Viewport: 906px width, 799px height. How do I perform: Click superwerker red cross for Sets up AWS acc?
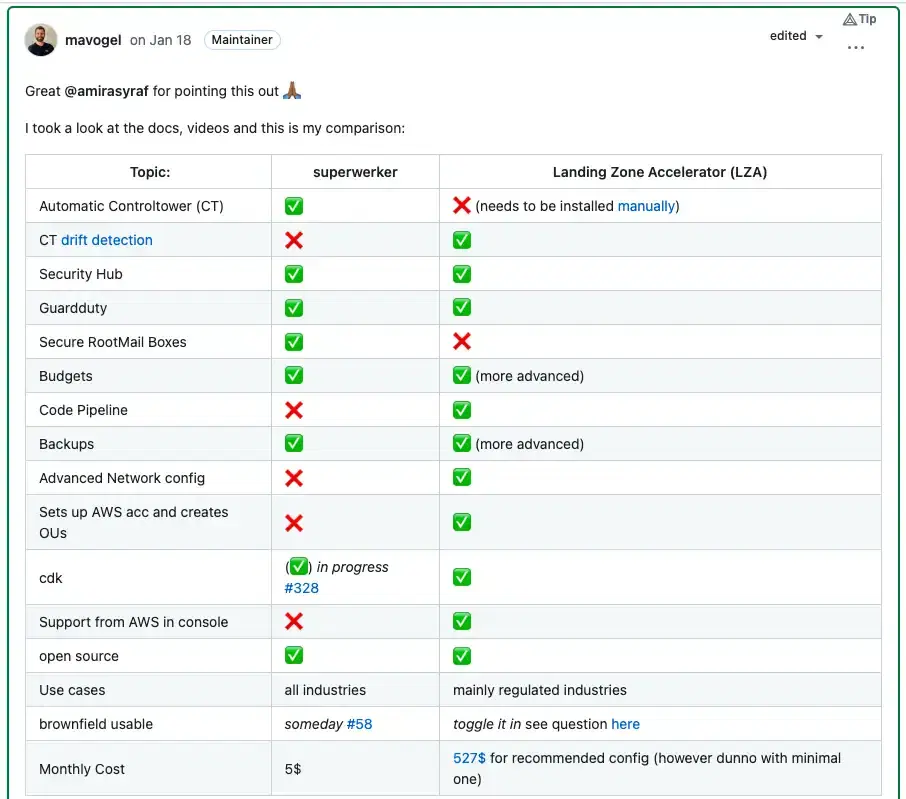click(294, 523)
